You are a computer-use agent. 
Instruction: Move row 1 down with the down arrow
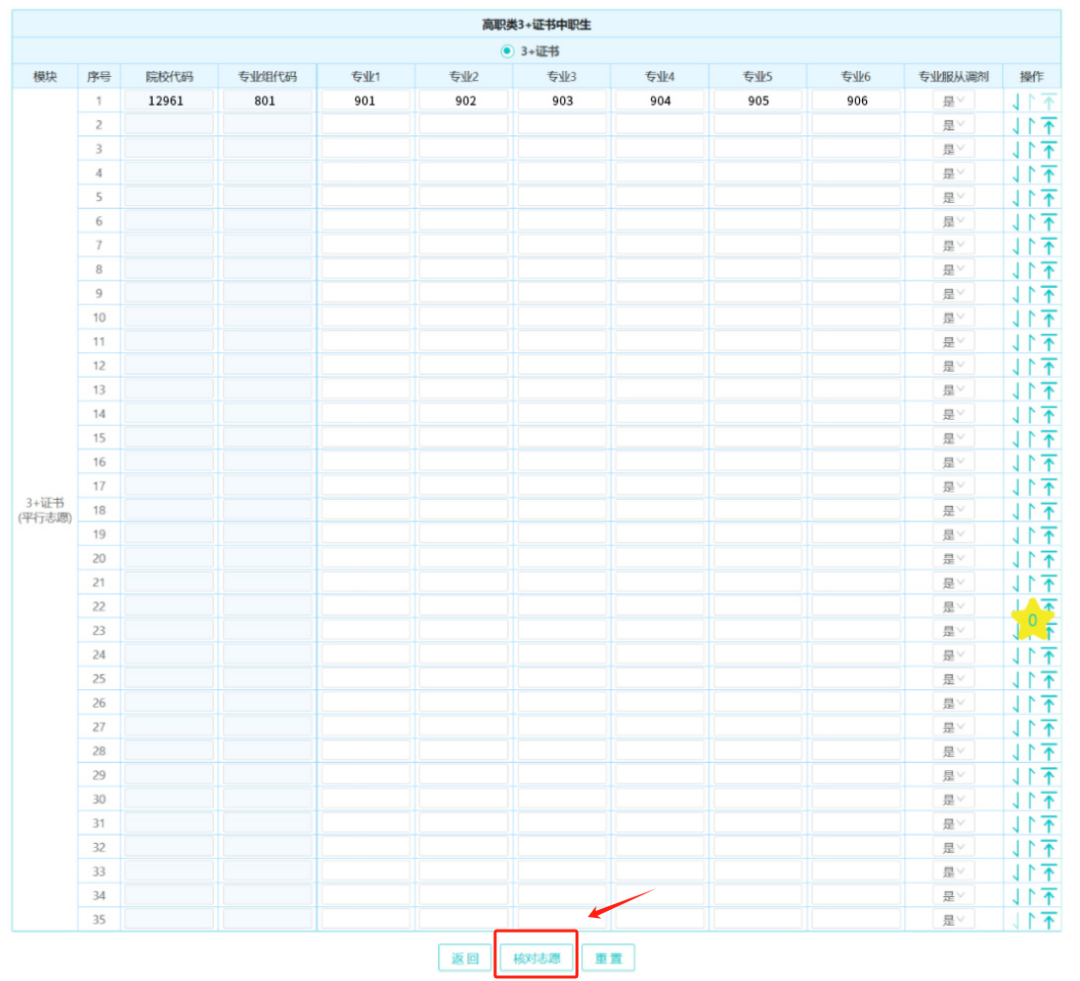(1016, 101)
